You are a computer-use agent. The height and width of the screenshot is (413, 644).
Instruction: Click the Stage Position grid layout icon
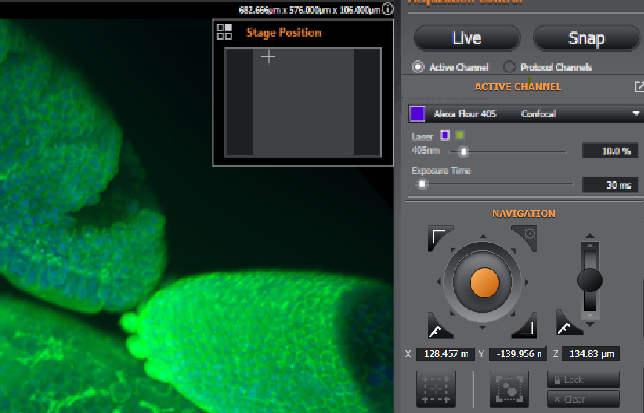tap(224, 33)
